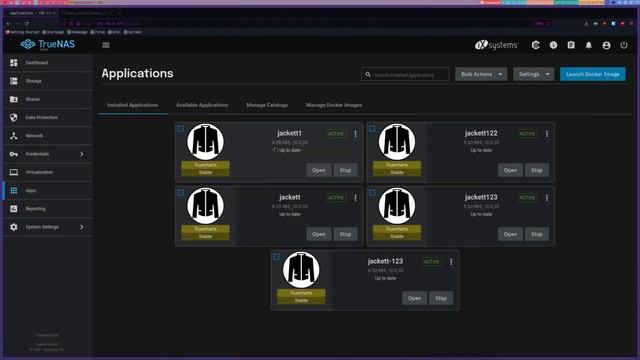640x360 pixels.
Task: Click Stop on jackett1 card
Action: point(345,170)
